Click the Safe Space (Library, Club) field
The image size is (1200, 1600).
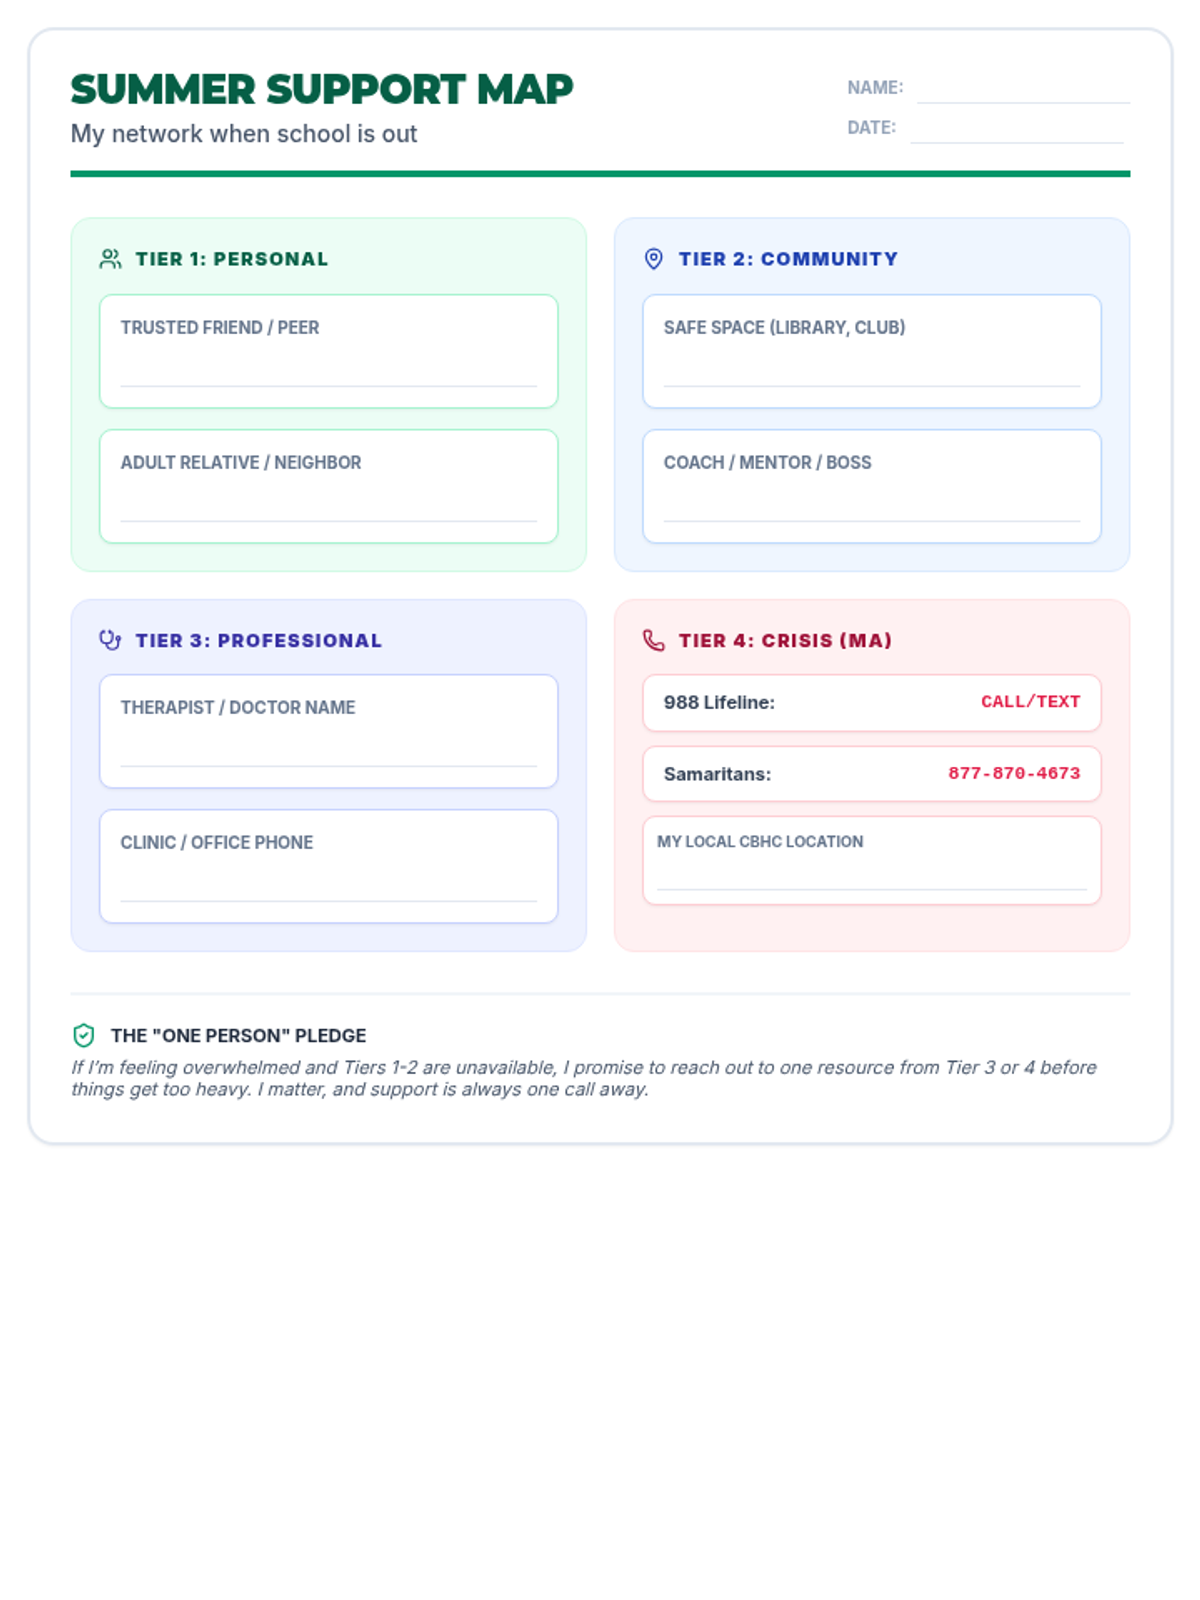(871, 368)
